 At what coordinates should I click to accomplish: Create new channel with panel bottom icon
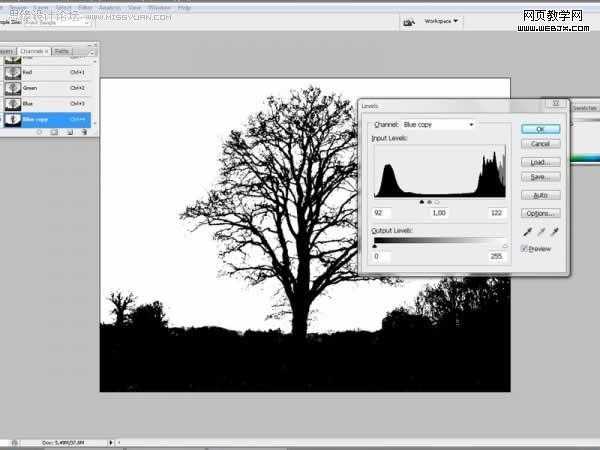pos(70,132)
